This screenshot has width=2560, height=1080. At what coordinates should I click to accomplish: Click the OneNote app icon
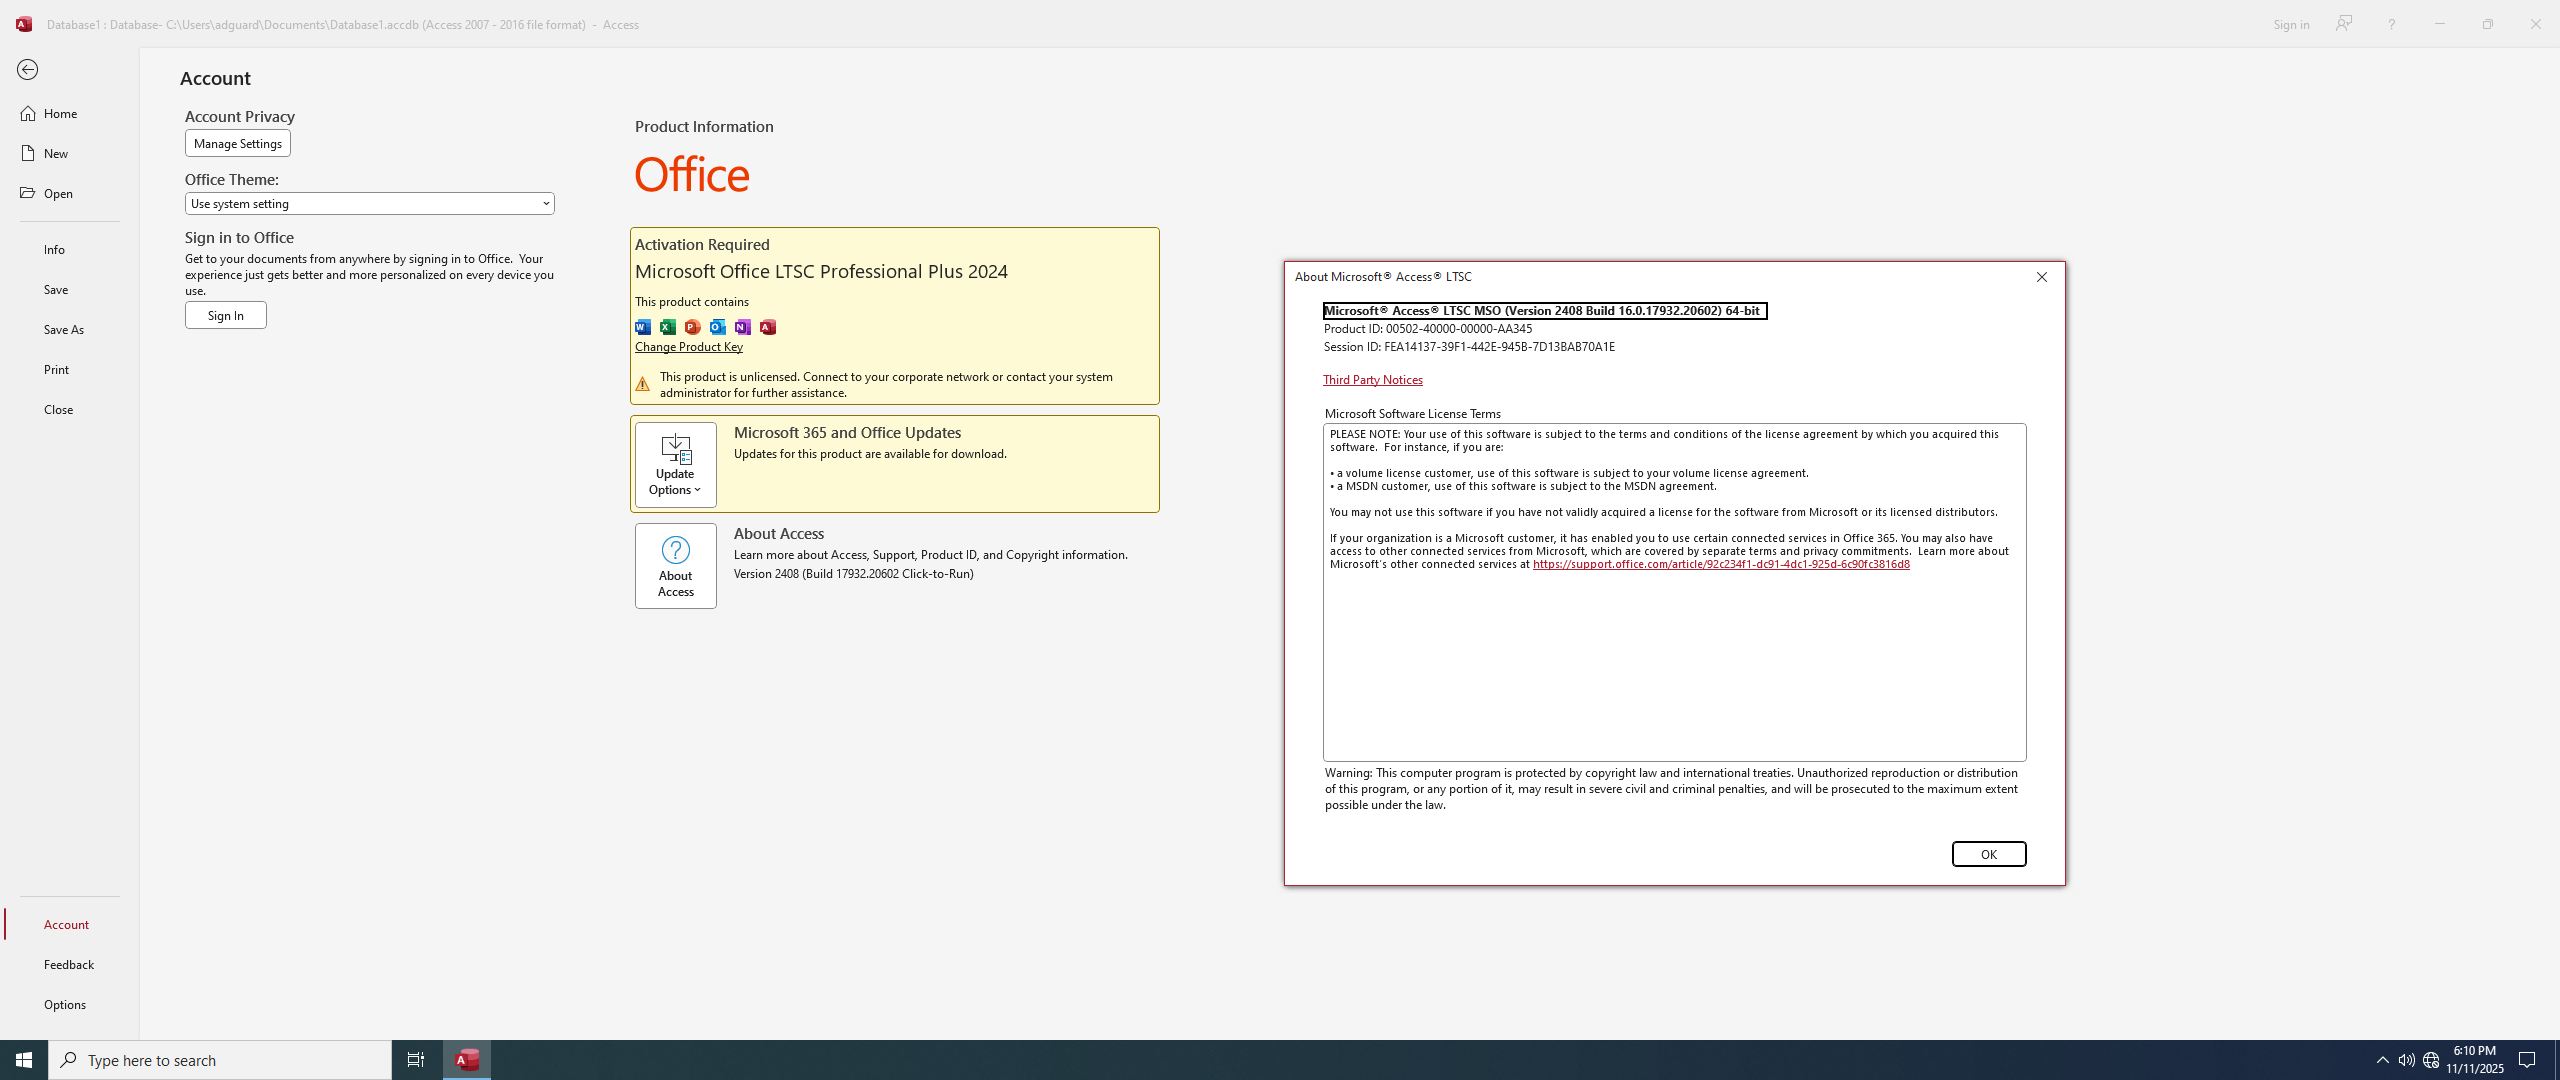(x=743, y=327)
